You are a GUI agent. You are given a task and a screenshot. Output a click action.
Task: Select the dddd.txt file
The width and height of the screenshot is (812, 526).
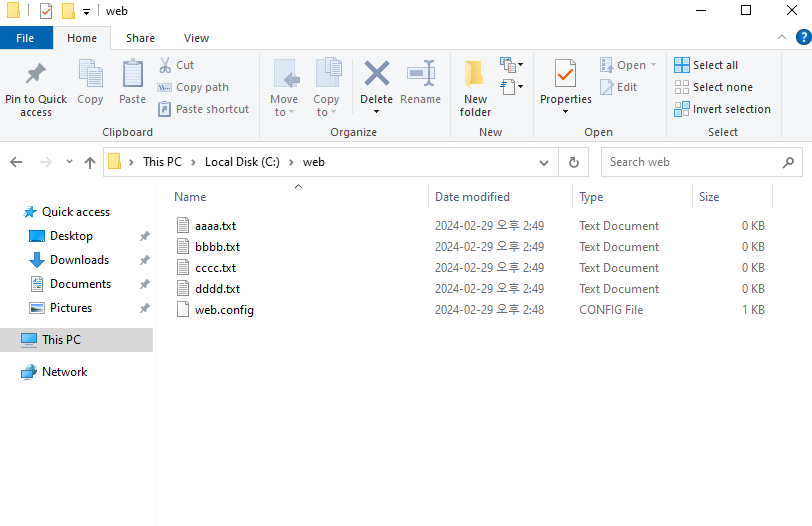[218, 289]
